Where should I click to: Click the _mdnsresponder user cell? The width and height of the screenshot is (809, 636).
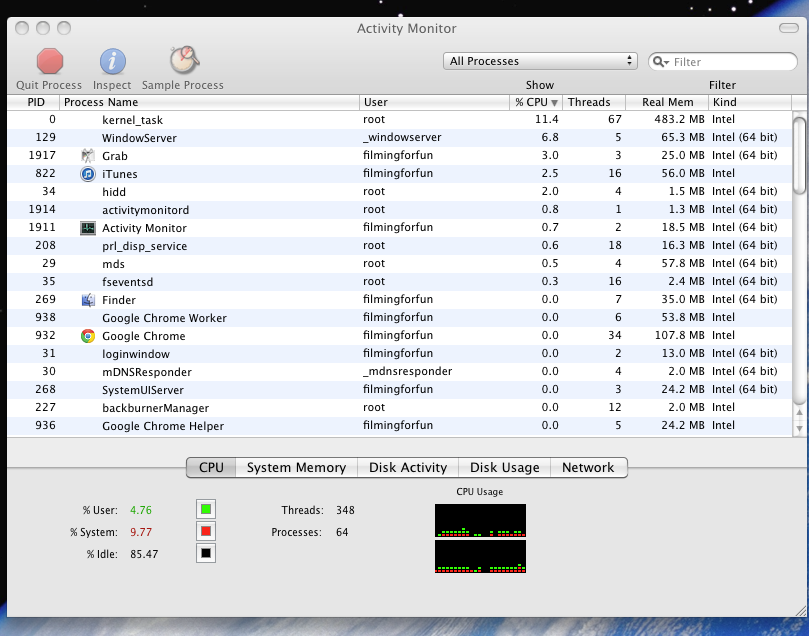click(x=408, y=371)
